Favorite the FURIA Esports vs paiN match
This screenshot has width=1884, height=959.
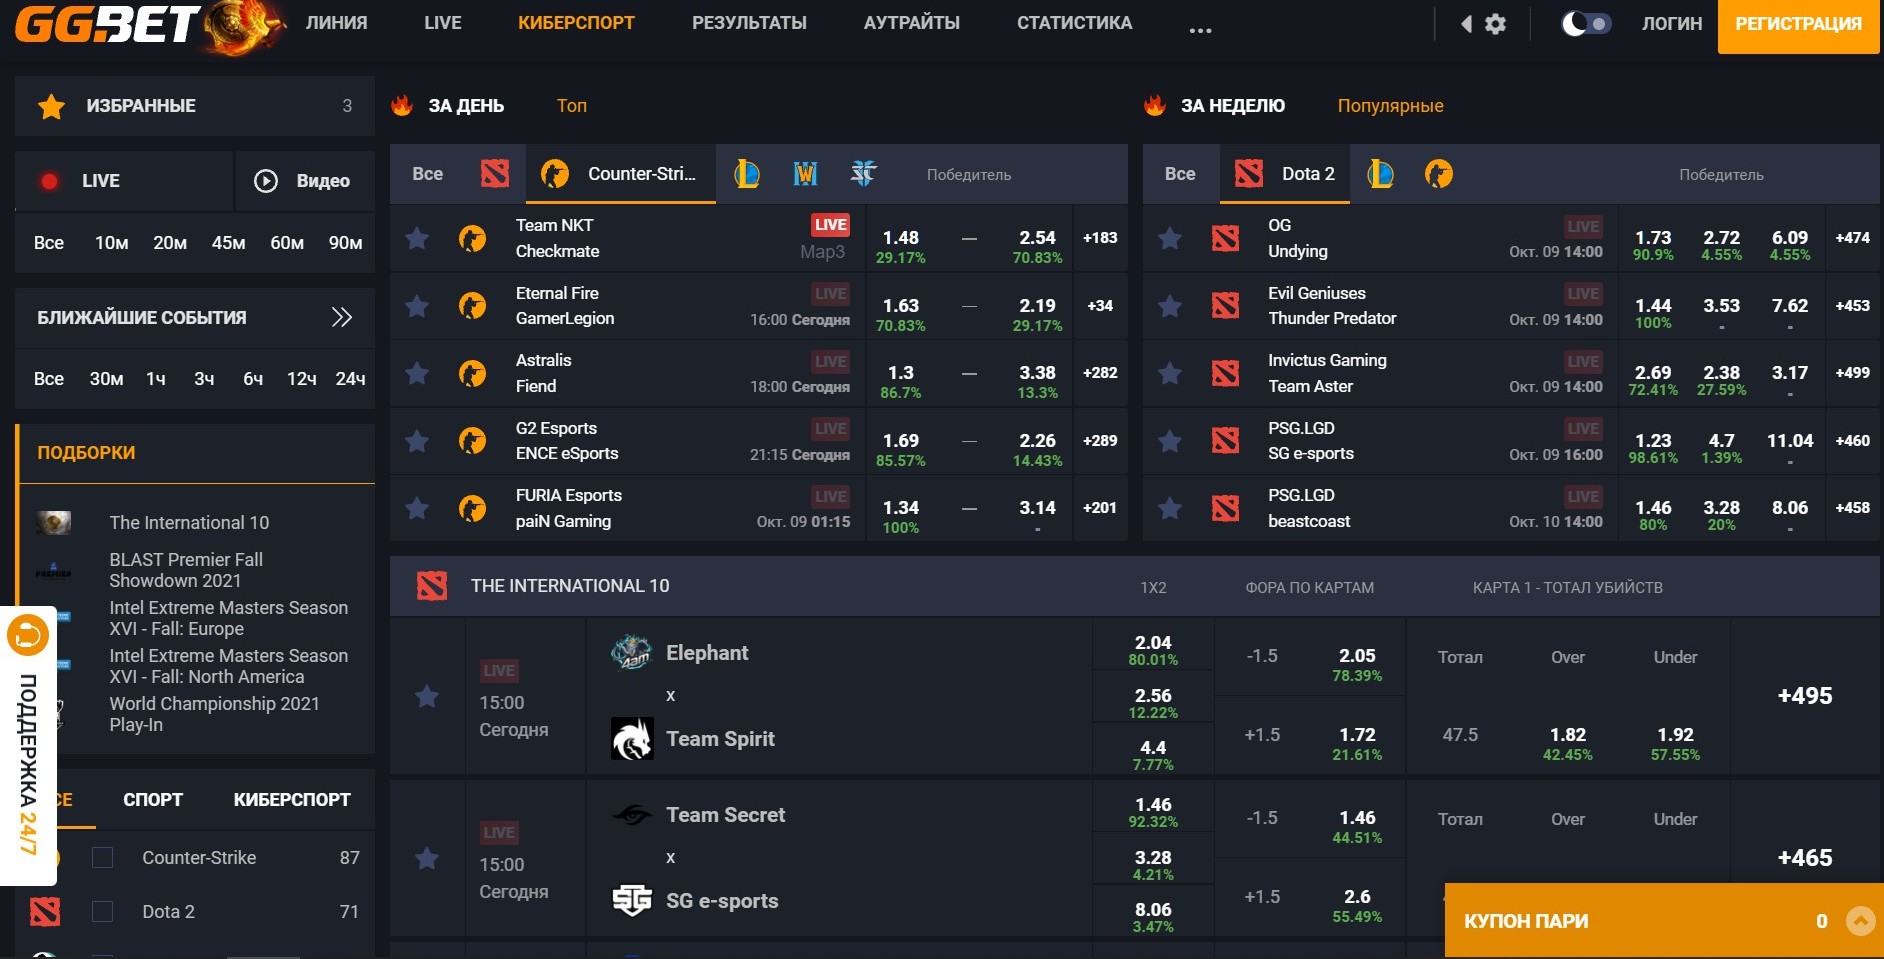coord(417,508)
